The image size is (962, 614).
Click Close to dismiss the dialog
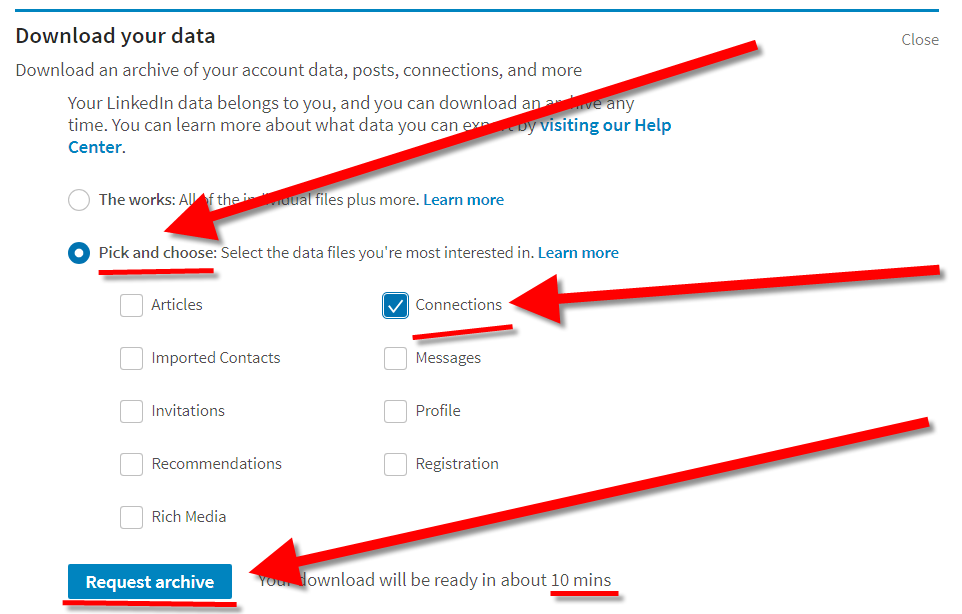919,40
